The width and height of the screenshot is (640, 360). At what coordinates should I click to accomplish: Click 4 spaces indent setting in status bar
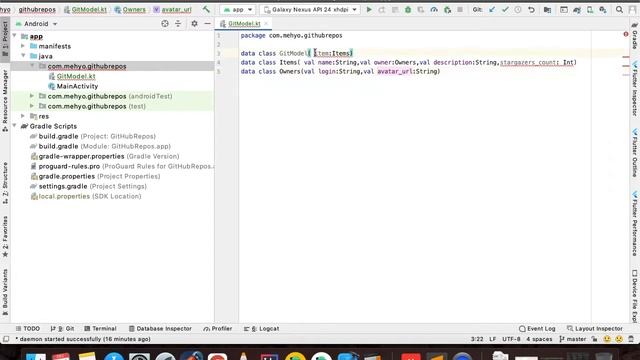(539, 339)
